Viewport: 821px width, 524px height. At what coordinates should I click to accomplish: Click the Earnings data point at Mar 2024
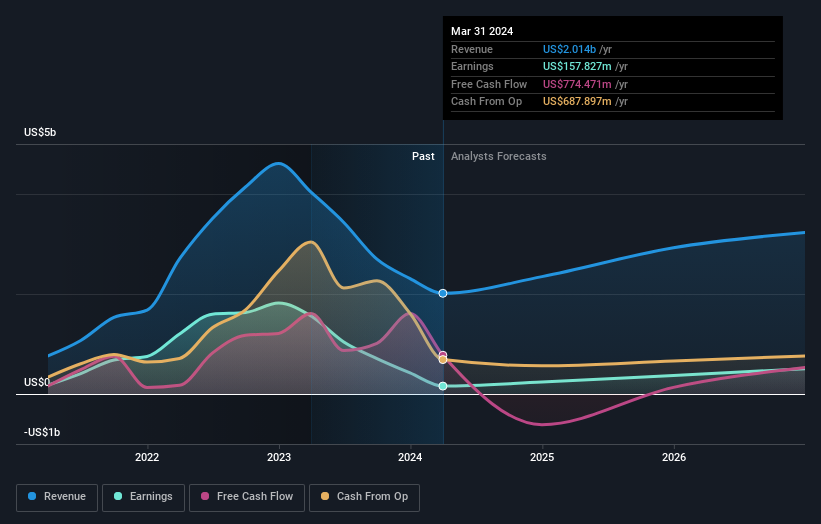443,386
